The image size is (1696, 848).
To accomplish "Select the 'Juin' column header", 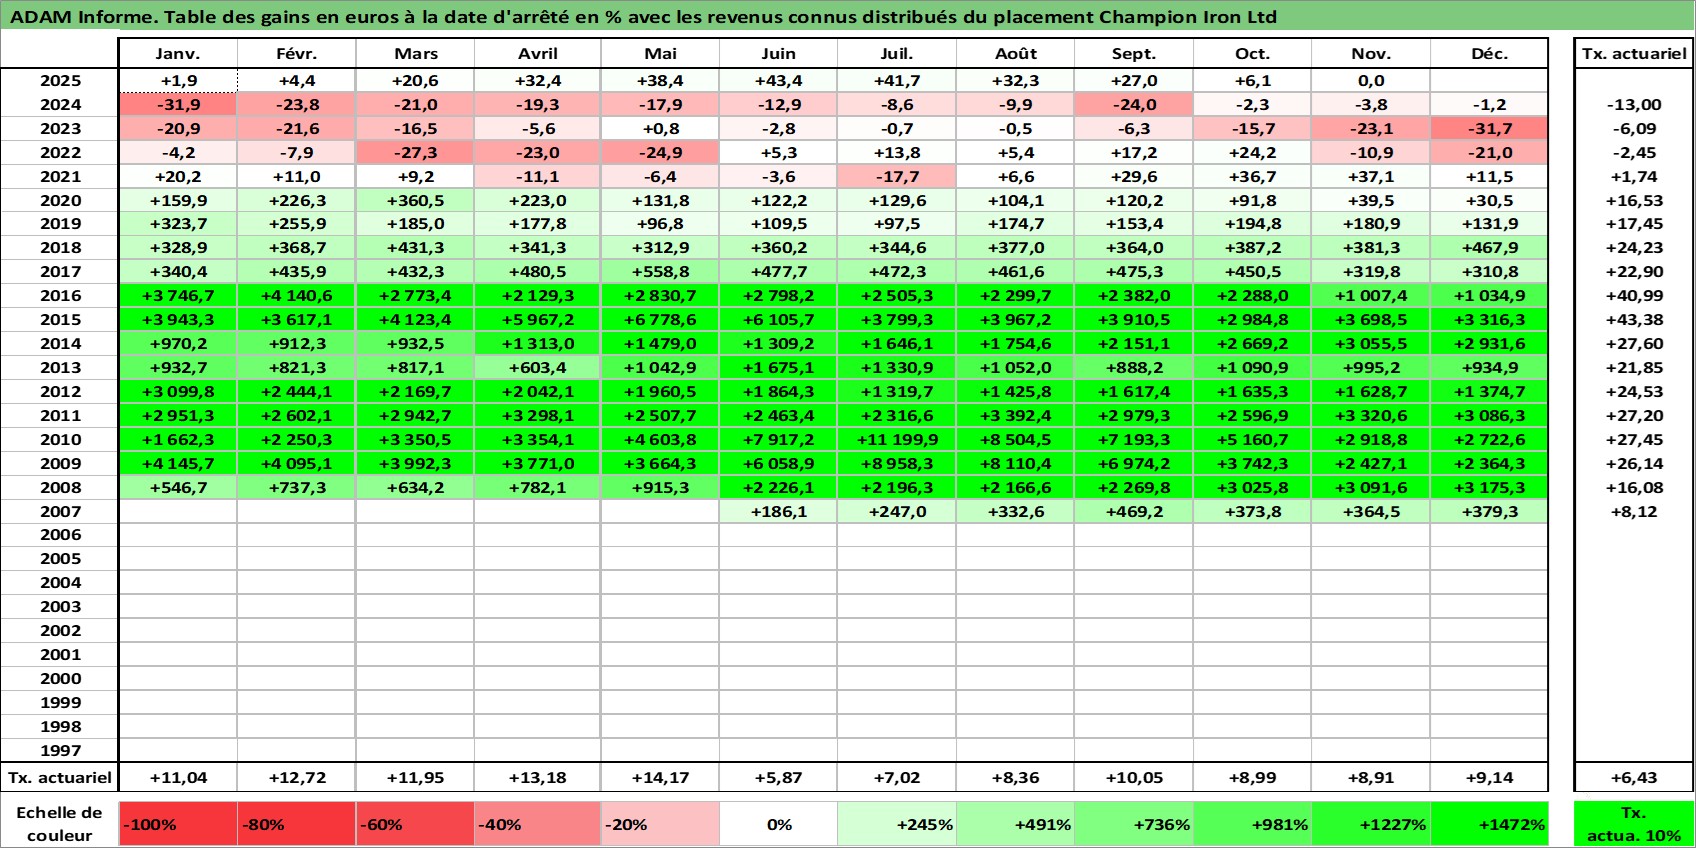I will [x=779, y=54].
